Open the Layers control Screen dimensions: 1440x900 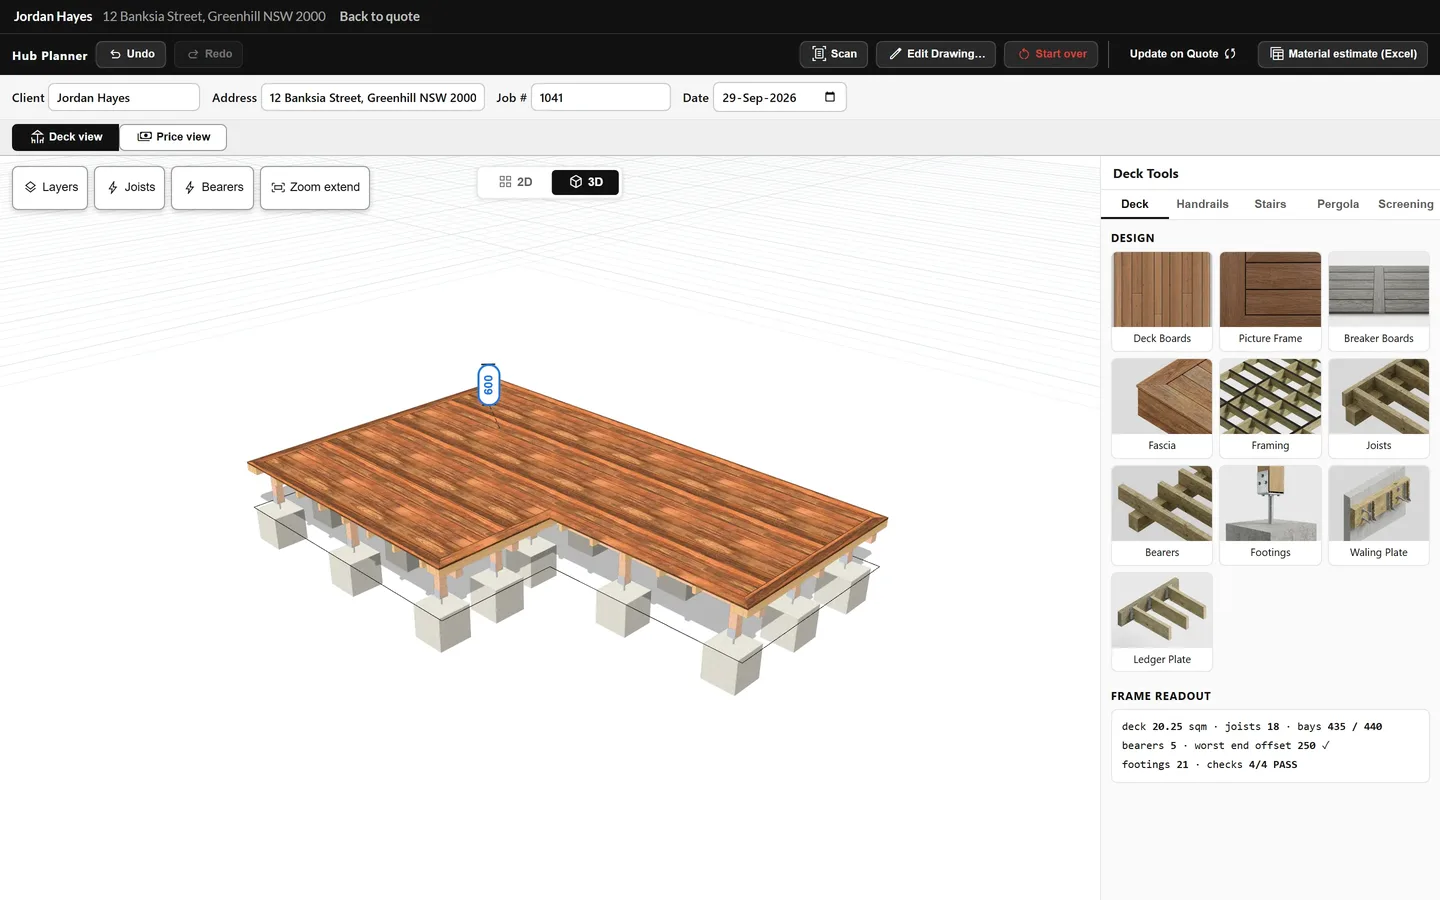click(x=50, y=188)
